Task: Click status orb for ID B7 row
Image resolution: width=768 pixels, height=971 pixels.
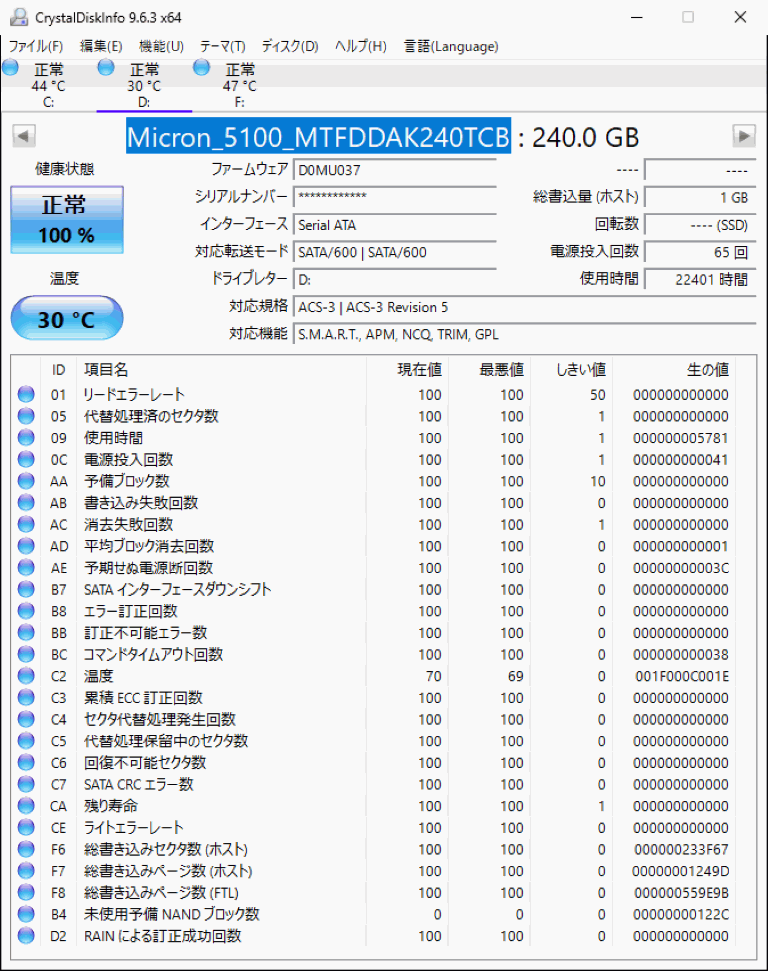Action: pos(26,589)
